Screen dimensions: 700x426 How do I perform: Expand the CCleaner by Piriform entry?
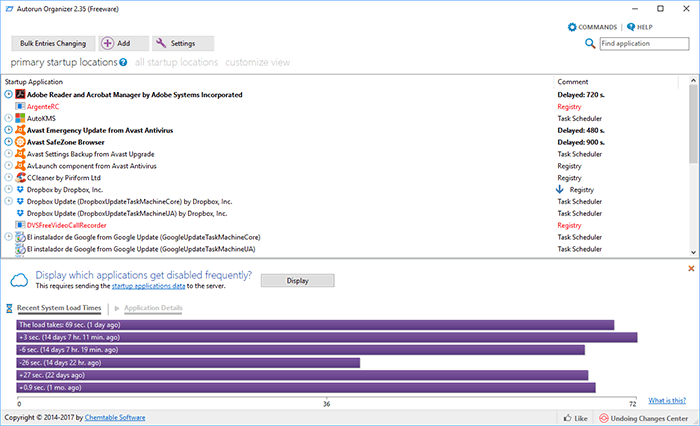click(x=8, y=178)
